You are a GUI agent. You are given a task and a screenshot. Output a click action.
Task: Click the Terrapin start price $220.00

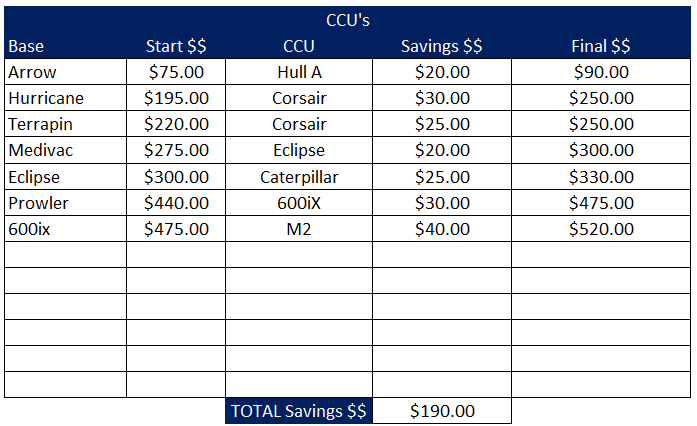pyautogui.click(x=176, y=124)
